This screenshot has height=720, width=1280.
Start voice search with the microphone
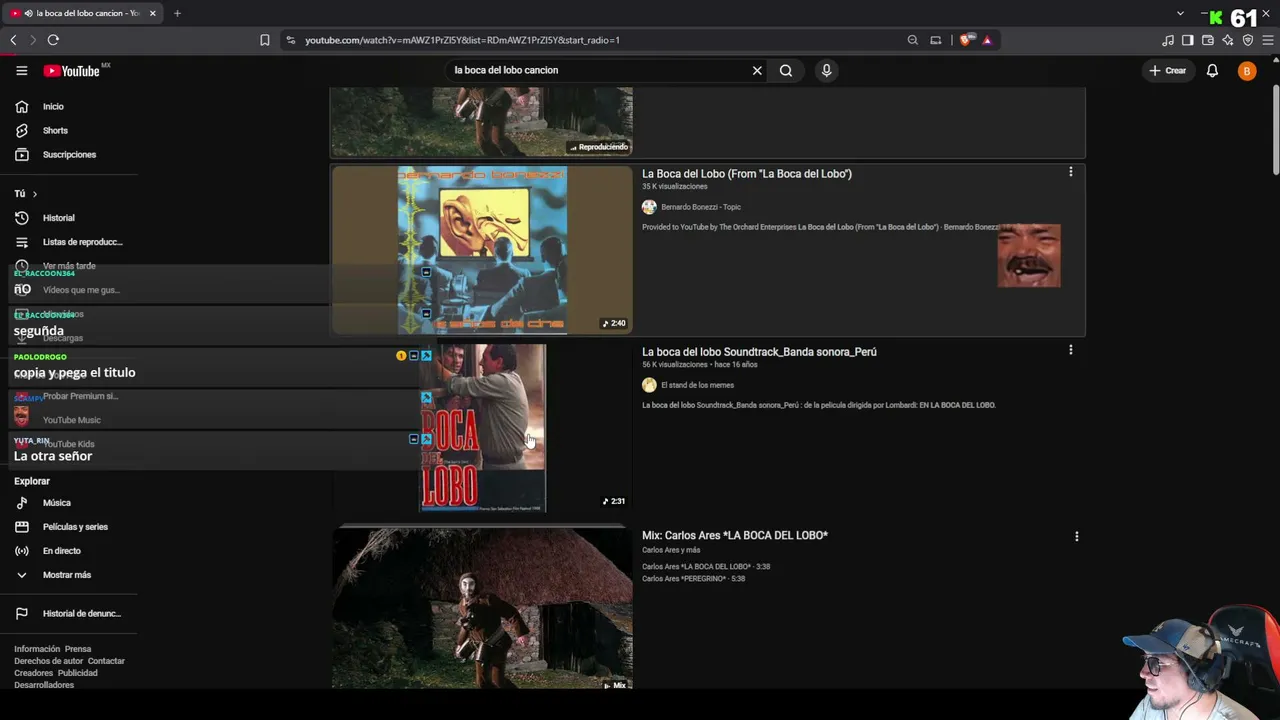[x=826, y=70]
